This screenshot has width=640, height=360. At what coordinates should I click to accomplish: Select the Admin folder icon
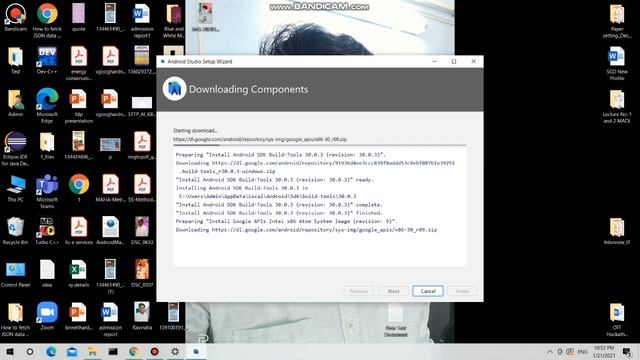click(x=16, y=103)
